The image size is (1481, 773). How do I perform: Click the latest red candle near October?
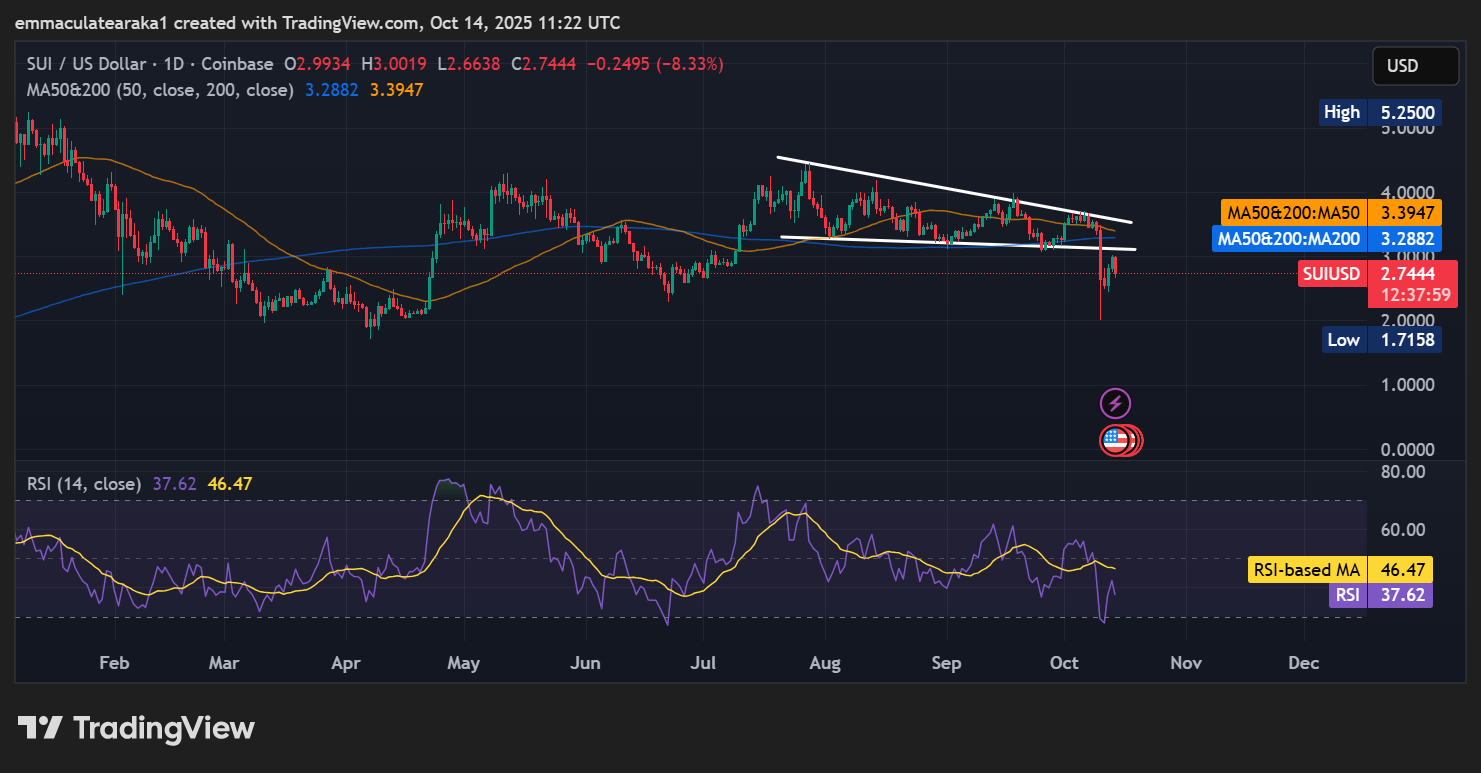click(x=1115, y=266)
